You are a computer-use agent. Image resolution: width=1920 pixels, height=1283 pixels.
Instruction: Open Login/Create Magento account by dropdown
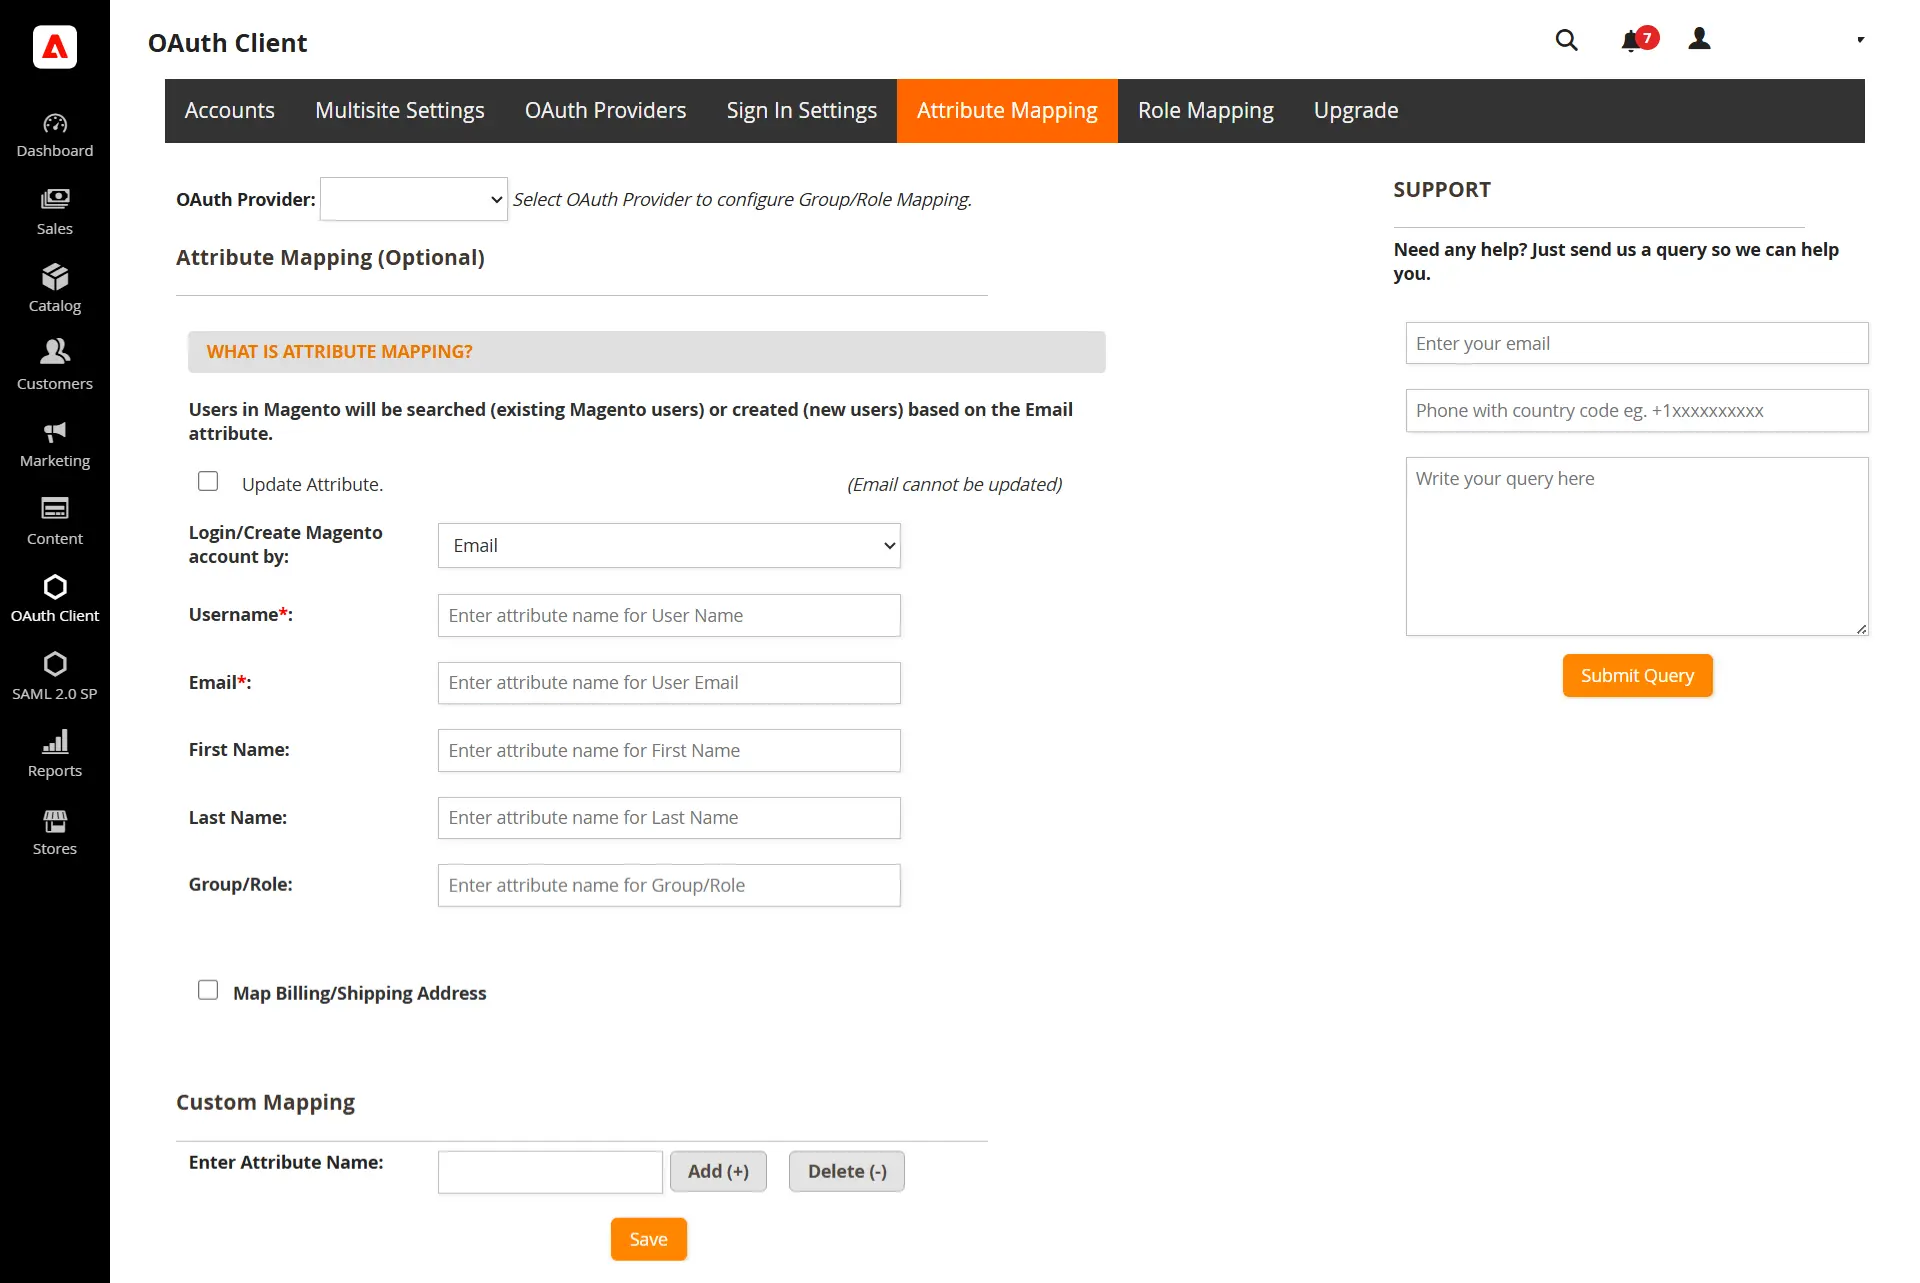pos(669,546)
